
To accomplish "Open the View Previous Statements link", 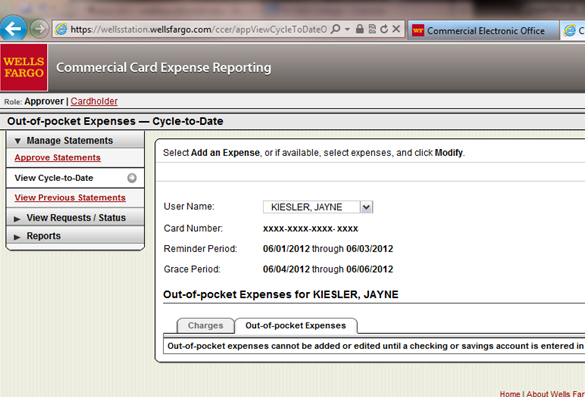I will [x=70, y=197].
